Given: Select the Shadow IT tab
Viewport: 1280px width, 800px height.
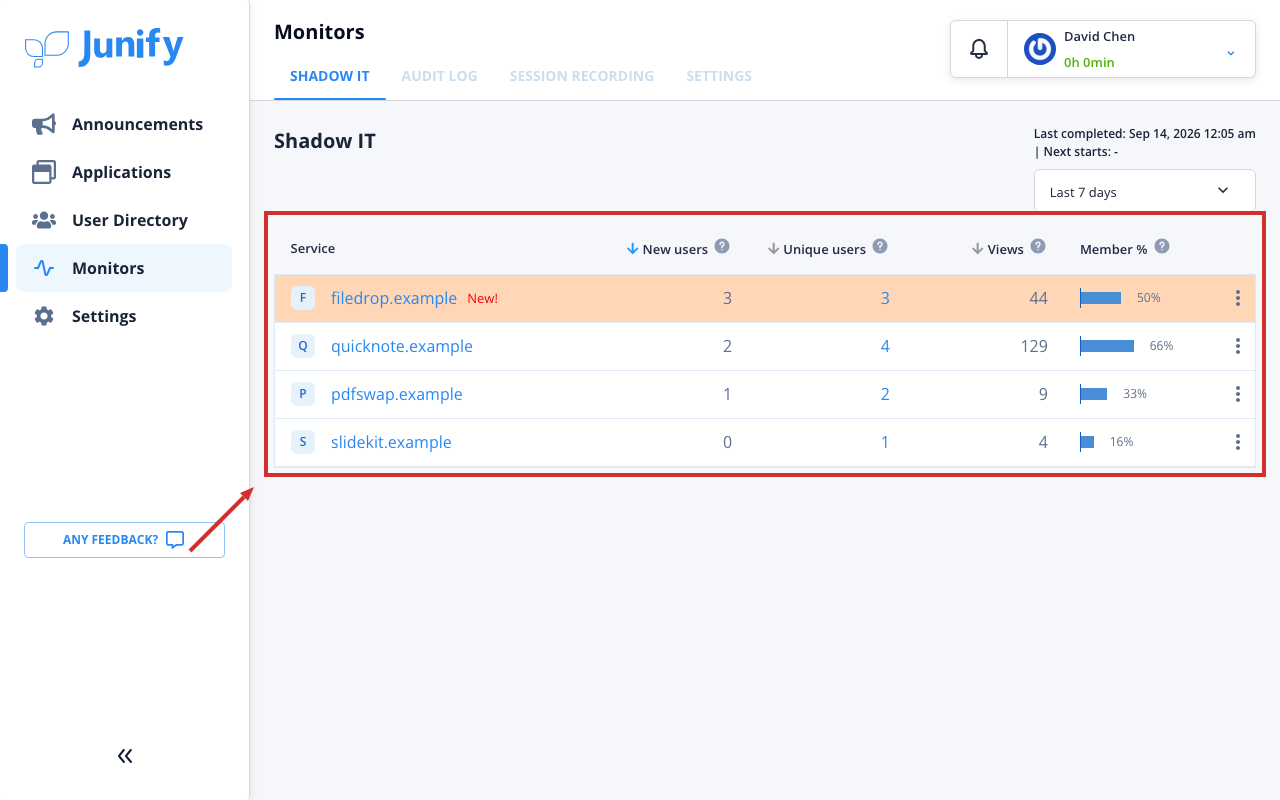Looking at the screenshot, I should coord(330,76).
